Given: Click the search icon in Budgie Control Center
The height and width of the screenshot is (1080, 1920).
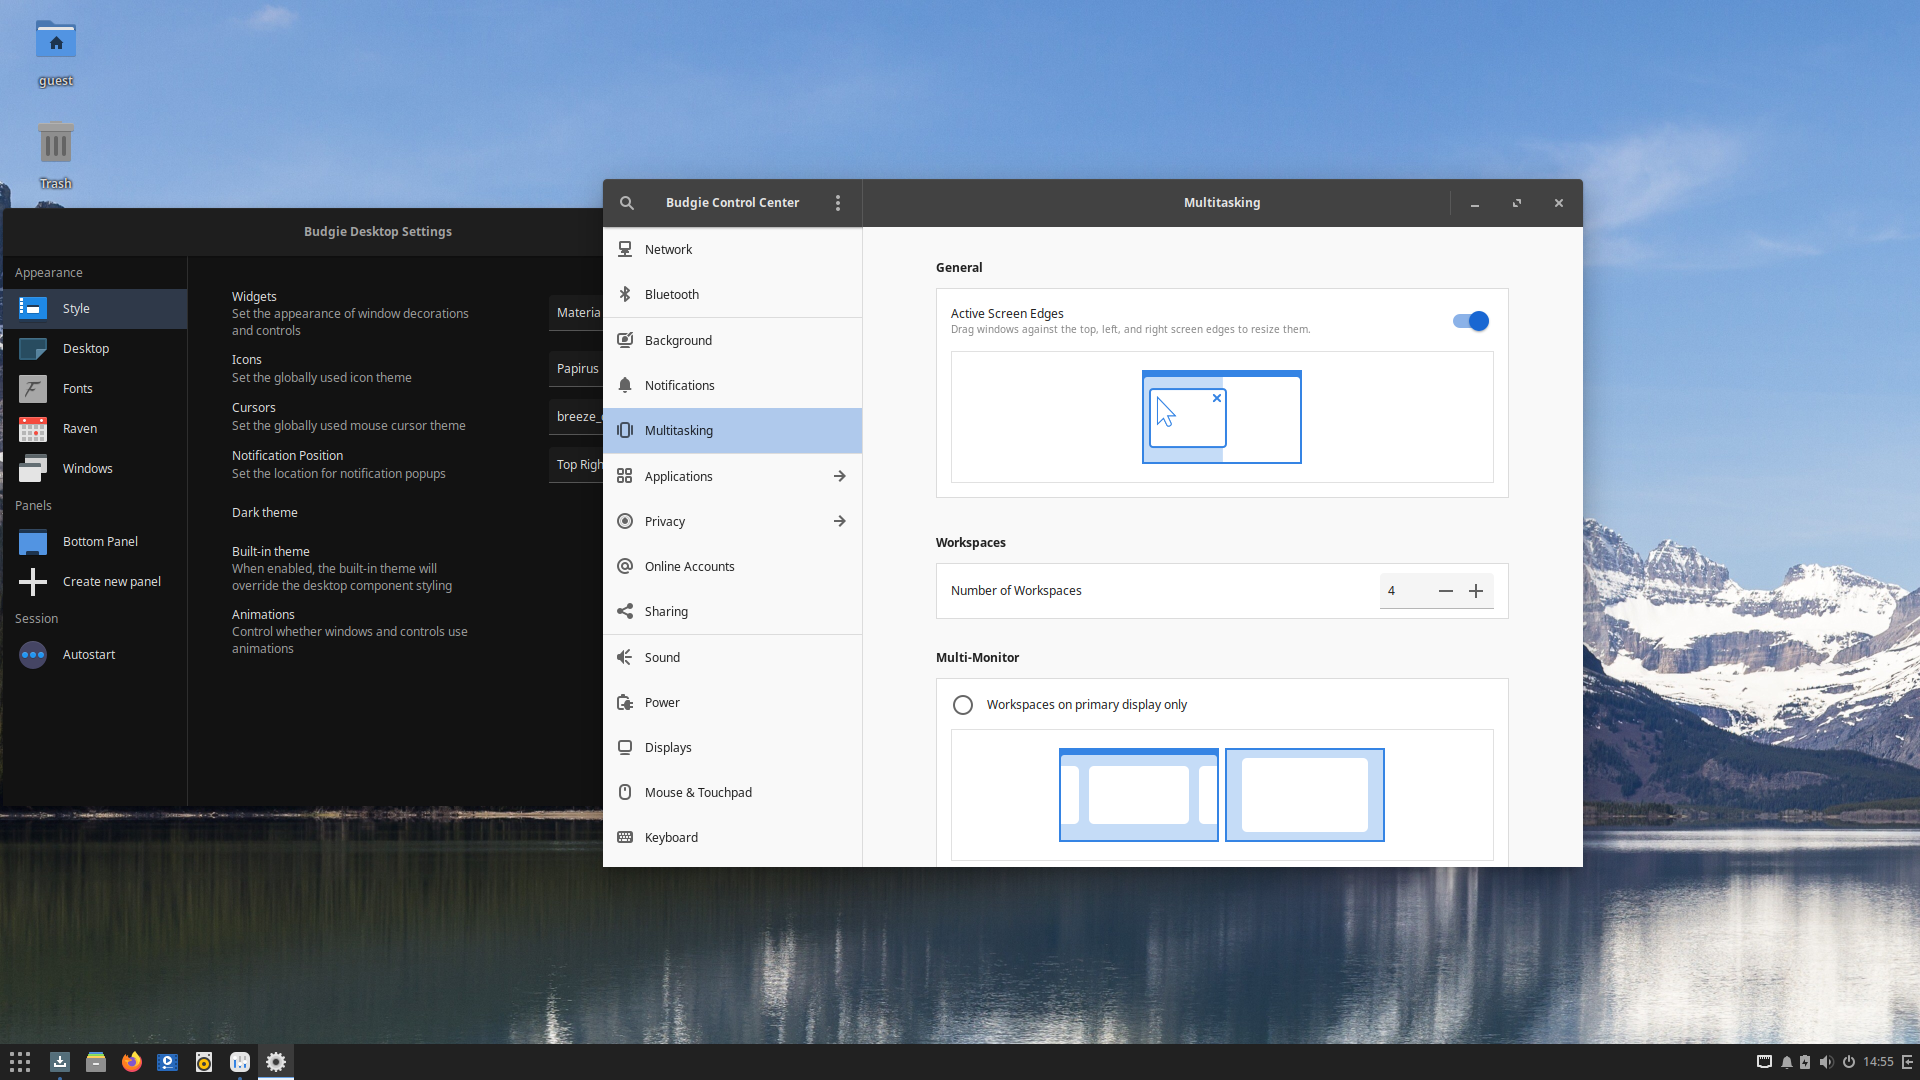Looking at the screenshot, I should coord(627,203).
